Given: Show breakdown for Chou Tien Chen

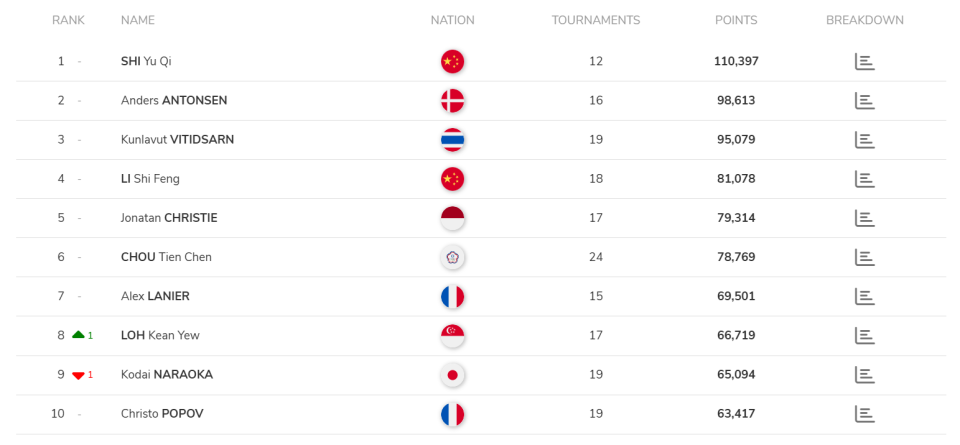Looking at the screenshot, I should tap(865, 257).
